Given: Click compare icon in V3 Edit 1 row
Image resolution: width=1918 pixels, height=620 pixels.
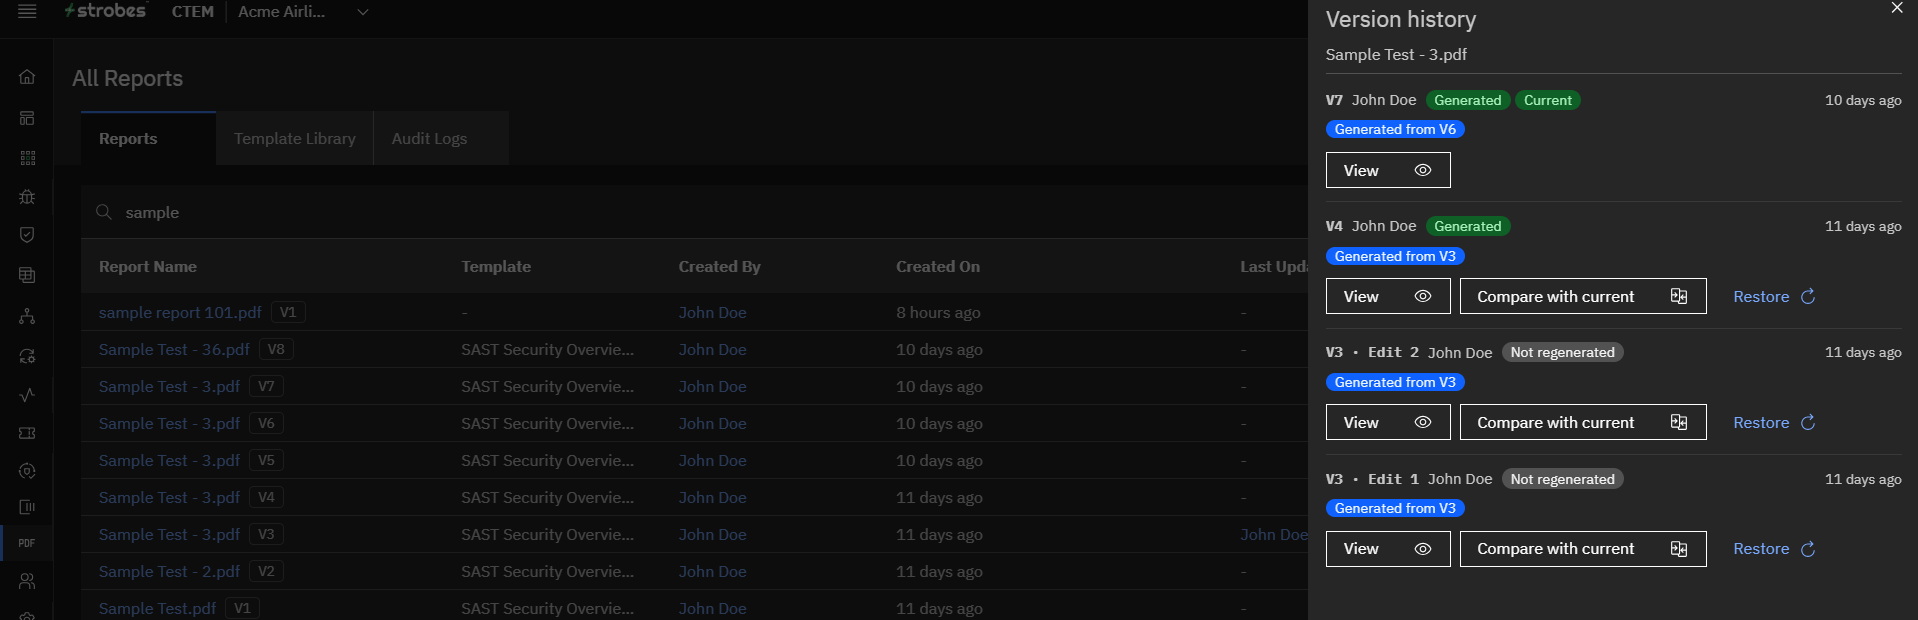Looking at the screenshot, I should [x=1679, y=549].
